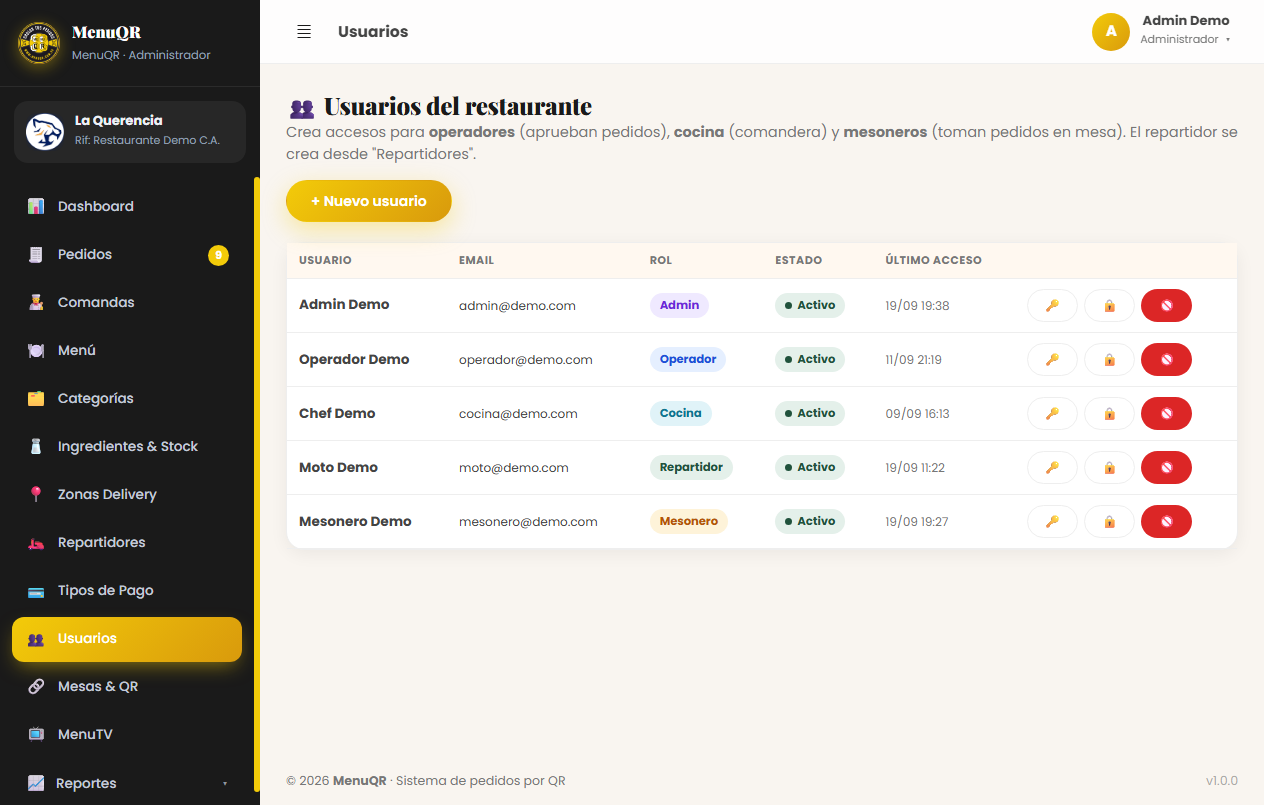Click the key icon for Operador Demo
The image size is (1264, 805).
(x=1052, y=359)
